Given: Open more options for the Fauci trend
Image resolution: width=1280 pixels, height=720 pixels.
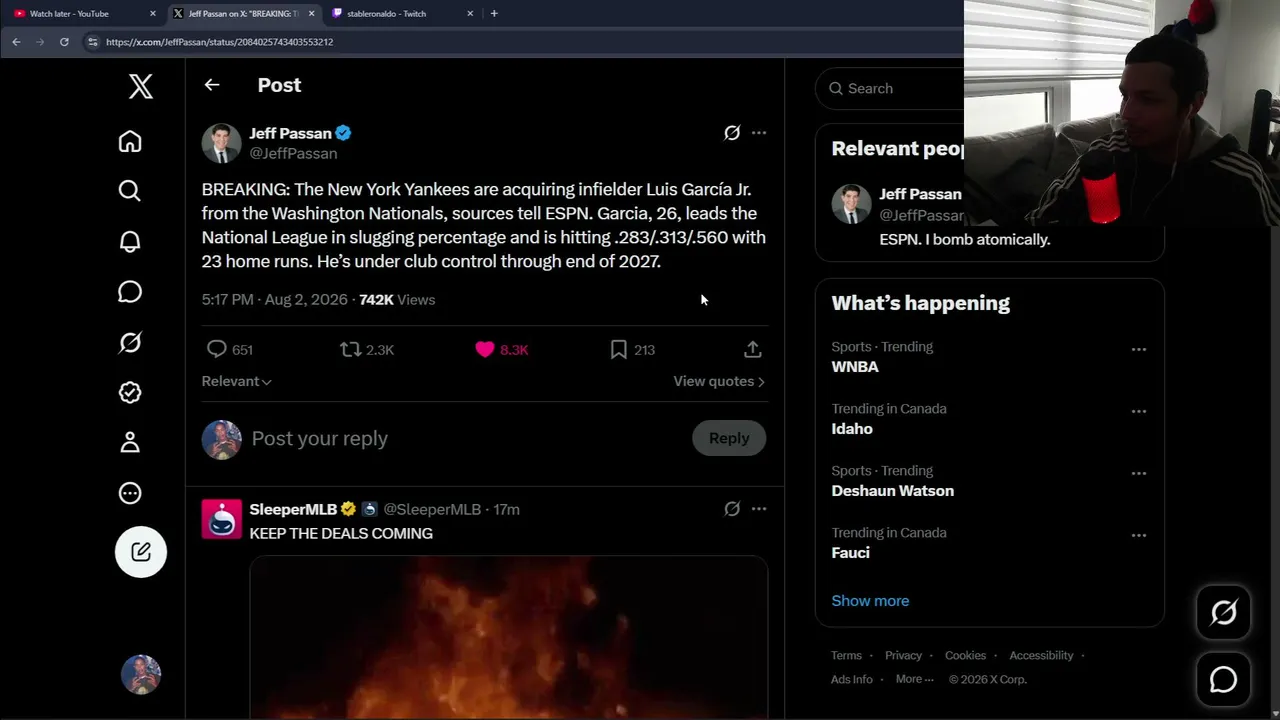Looking at the screenshot, I should (x=1139, y=536).
